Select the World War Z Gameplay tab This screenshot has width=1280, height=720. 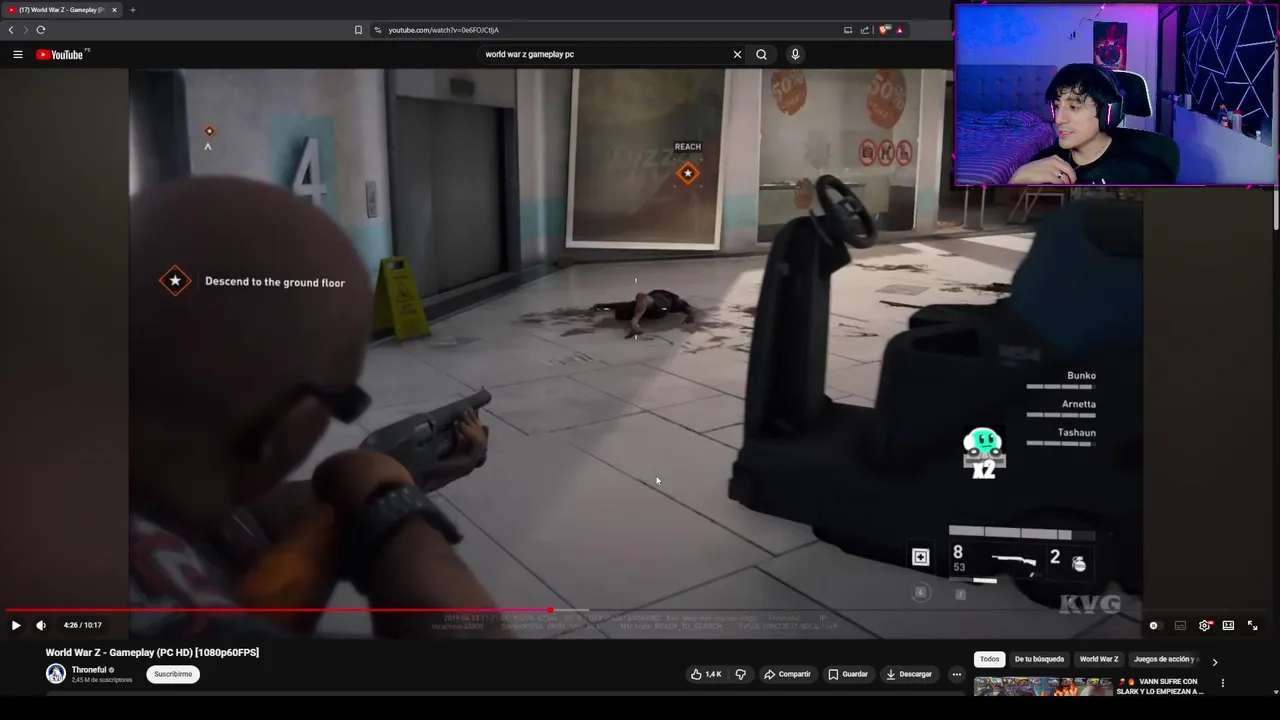pyautogui.click(x=60, y=10)
